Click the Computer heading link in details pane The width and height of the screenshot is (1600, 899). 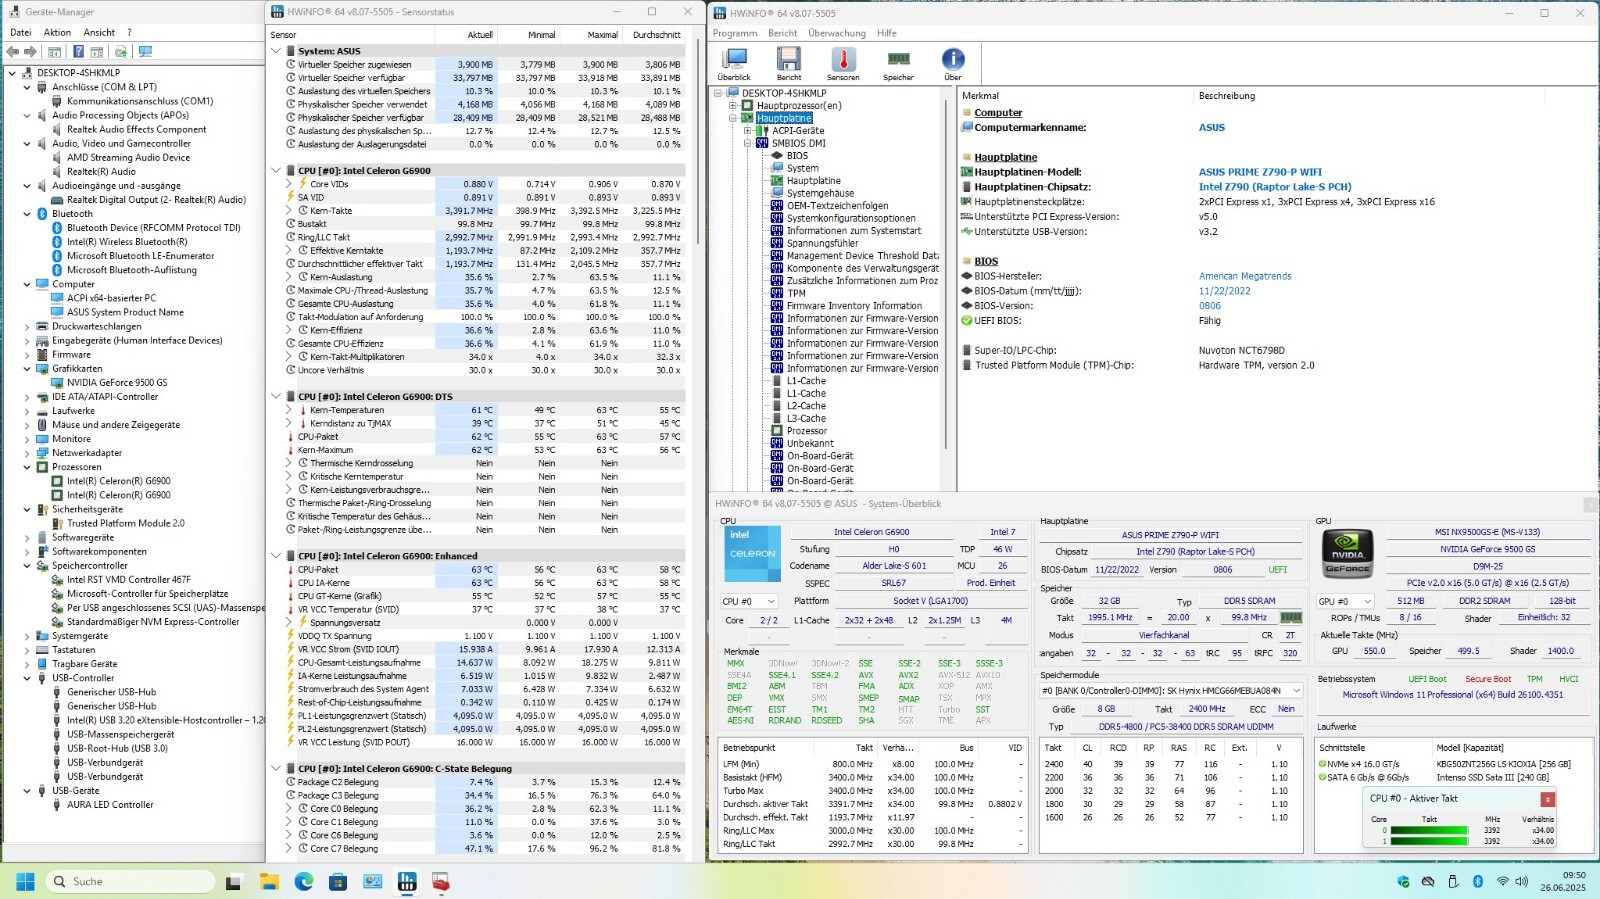[998, 113]
